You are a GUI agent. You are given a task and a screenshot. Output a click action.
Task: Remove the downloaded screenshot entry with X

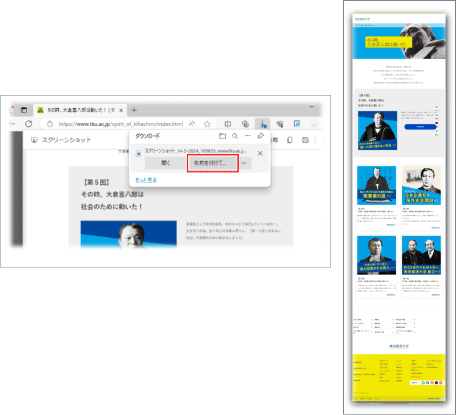(260, 153)
